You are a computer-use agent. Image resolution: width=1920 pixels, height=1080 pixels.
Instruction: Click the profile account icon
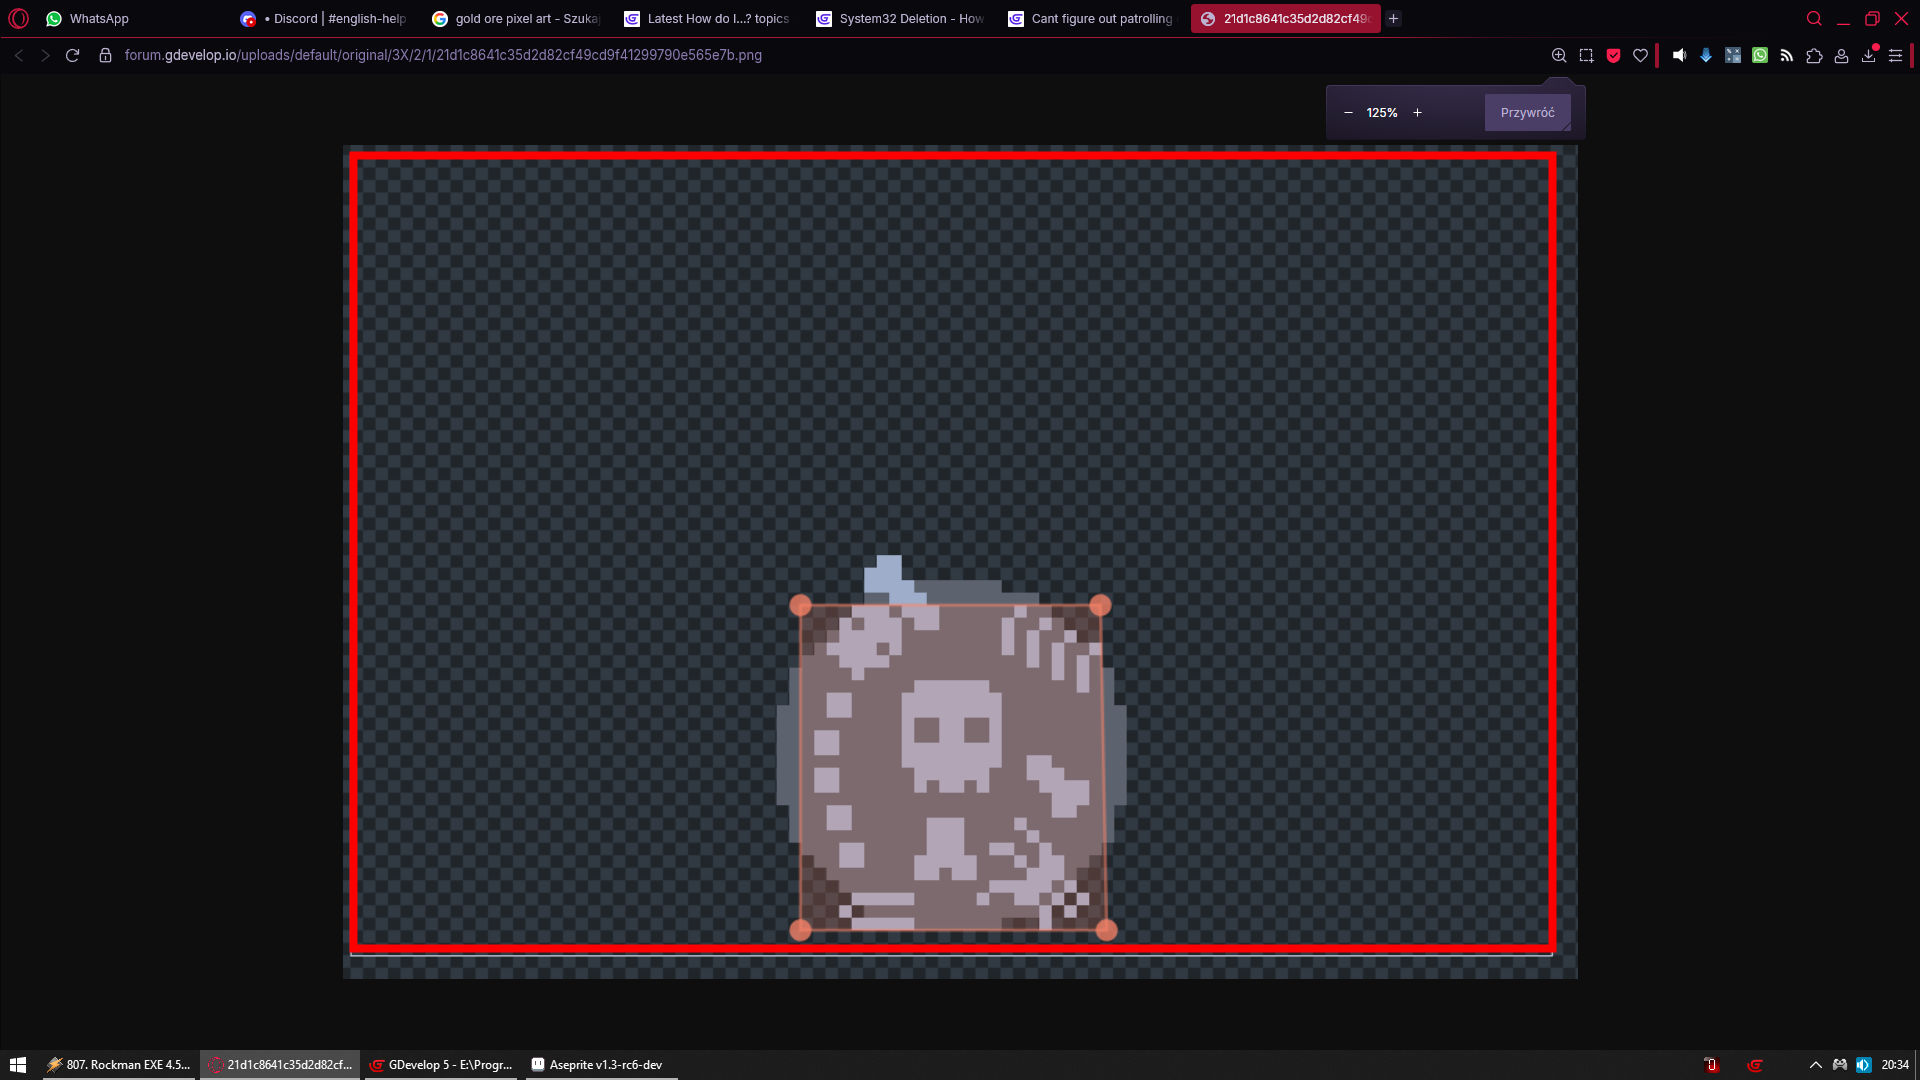tap(1841, 55)
